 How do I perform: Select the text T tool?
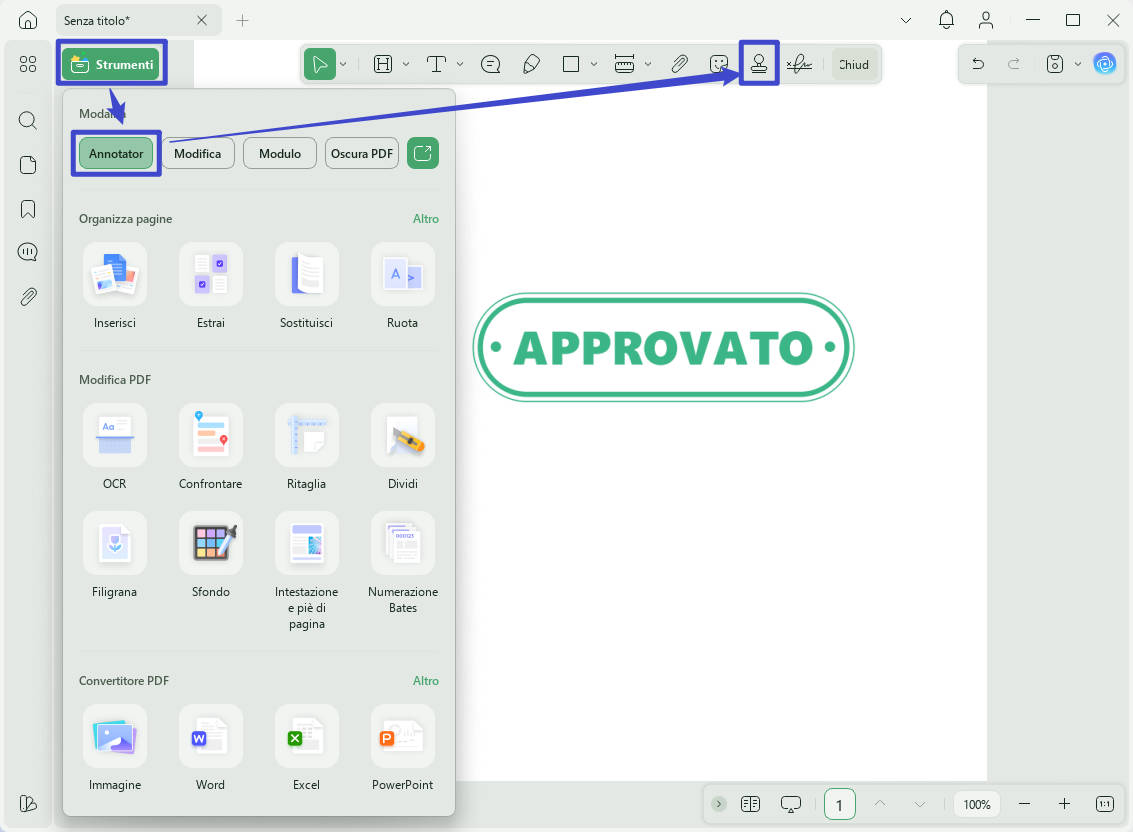(x=436, y=64)
